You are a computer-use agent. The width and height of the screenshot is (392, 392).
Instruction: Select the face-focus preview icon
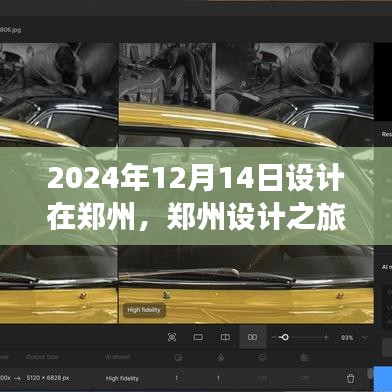(172, 337)
